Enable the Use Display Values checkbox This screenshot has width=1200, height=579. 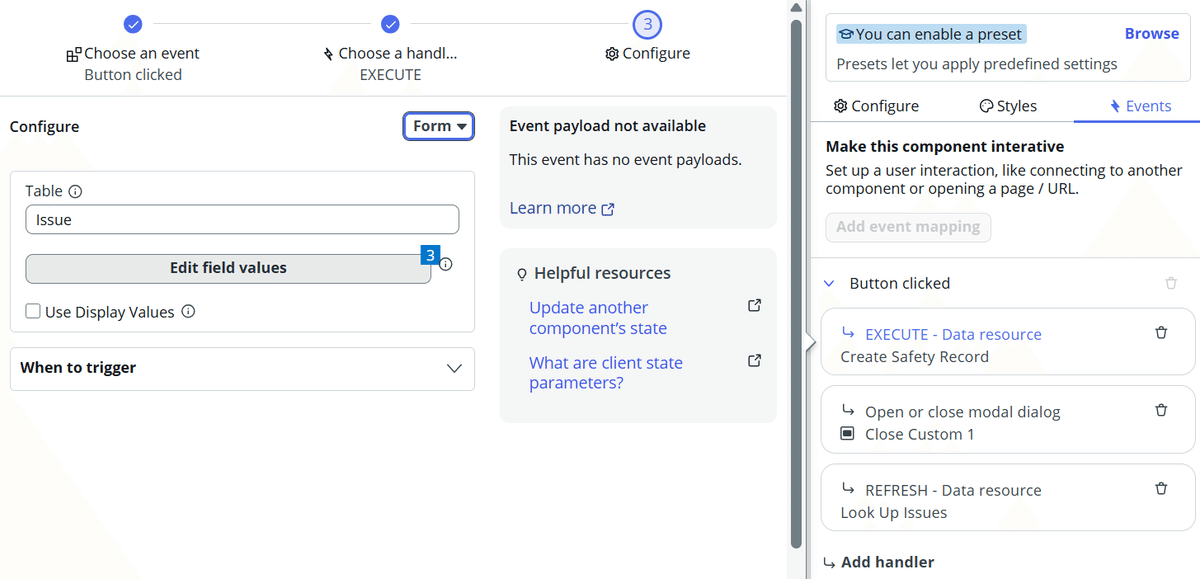[x=31, y=312]
